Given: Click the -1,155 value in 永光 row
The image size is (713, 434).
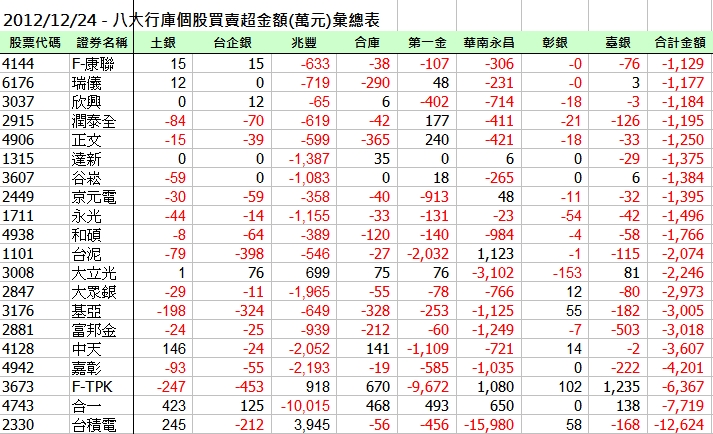Looking at the screenshot, I should (309, 216).
